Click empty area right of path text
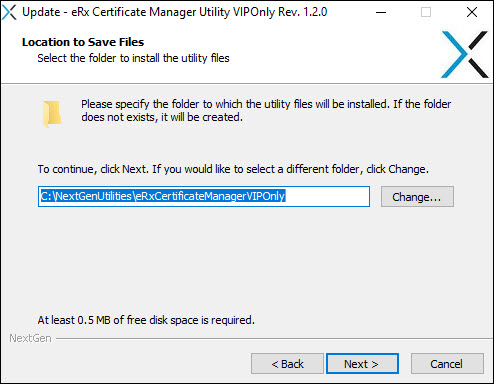Image resolution: width=494 pixels, height=384 pixels. 327,197
